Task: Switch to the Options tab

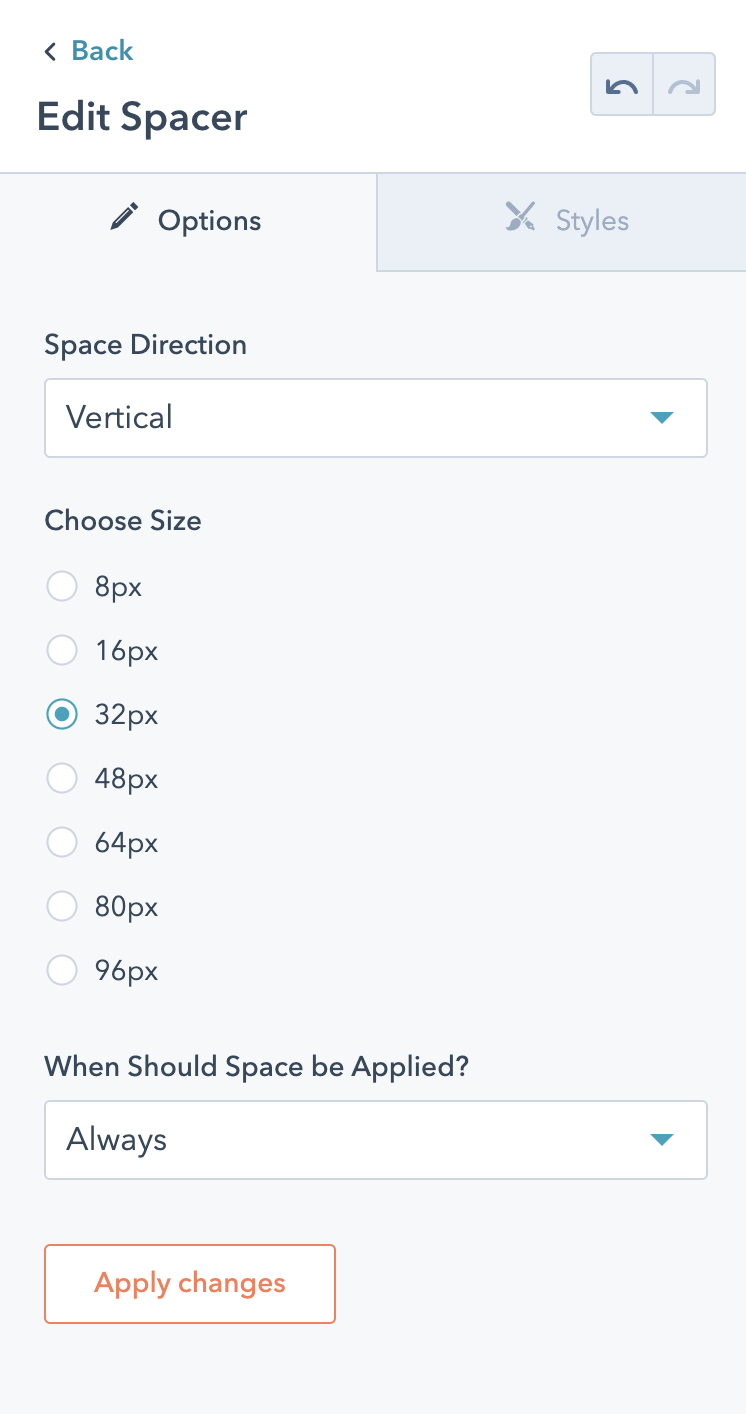Action: coord(185,220)
